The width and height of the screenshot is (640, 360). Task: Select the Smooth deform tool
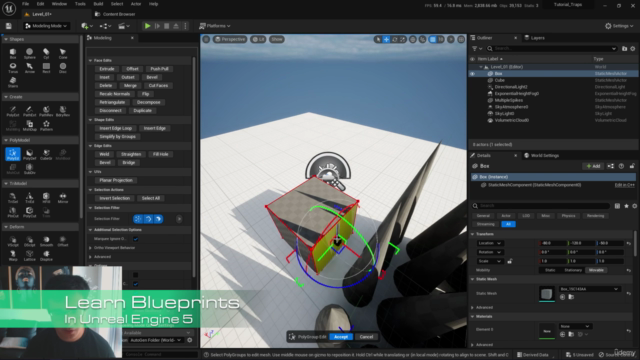46,241
